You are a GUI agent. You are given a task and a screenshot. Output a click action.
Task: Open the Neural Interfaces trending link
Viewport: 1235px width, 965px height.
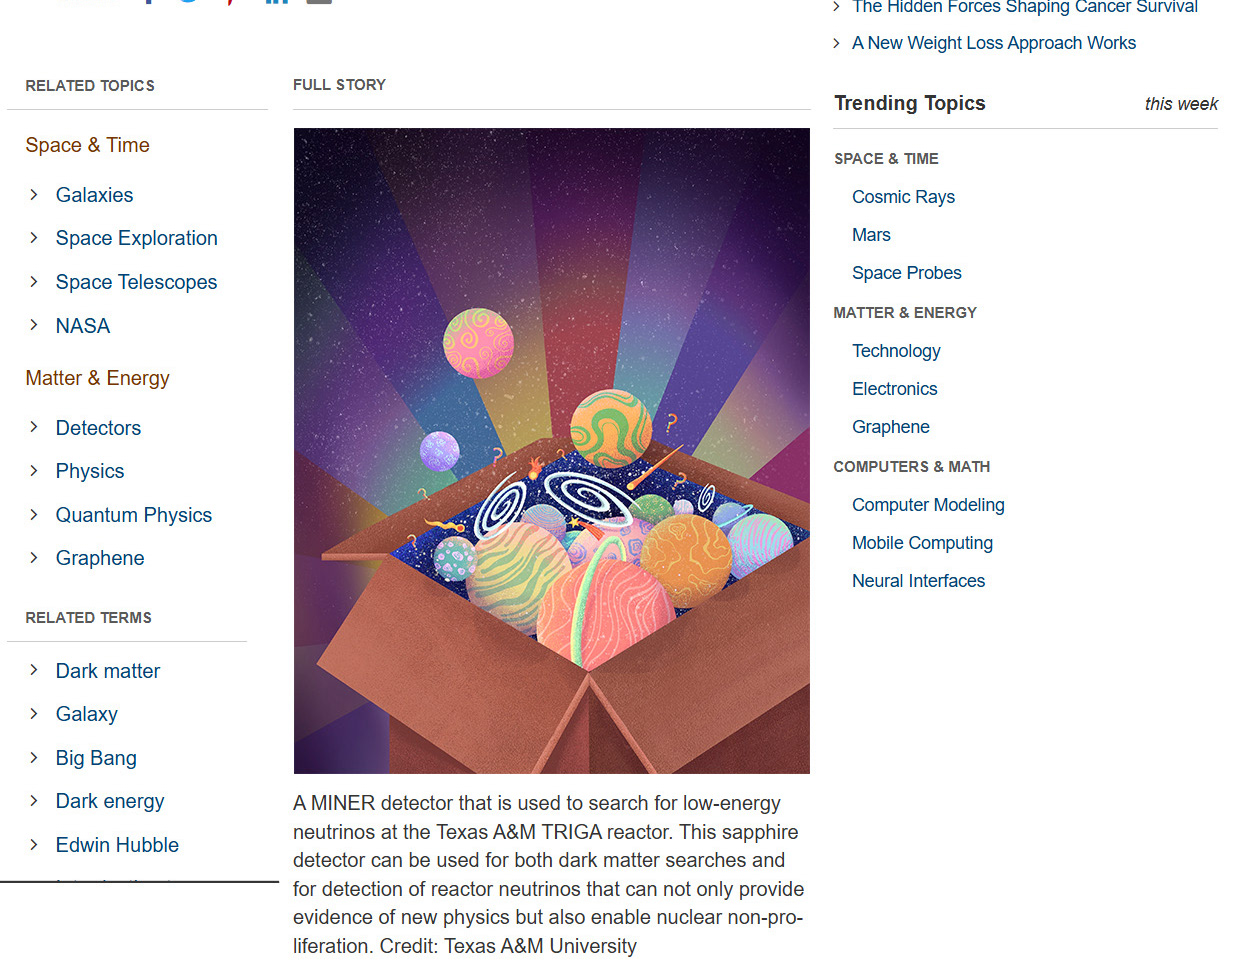(918, 581)
